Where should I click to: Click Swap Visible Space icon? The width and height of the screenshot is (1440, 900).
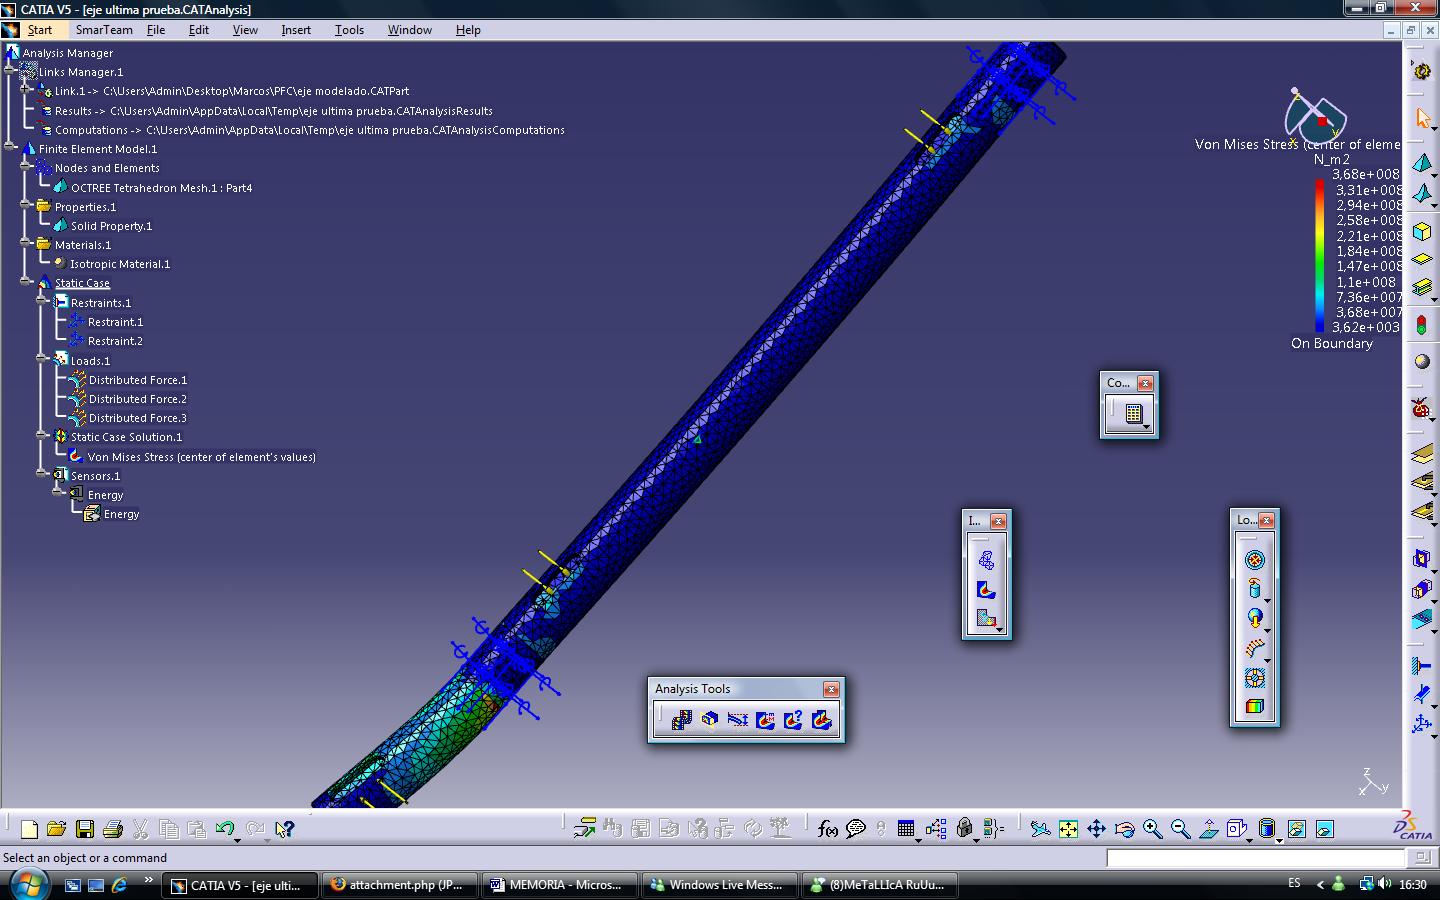click(x=1325, y=829)
